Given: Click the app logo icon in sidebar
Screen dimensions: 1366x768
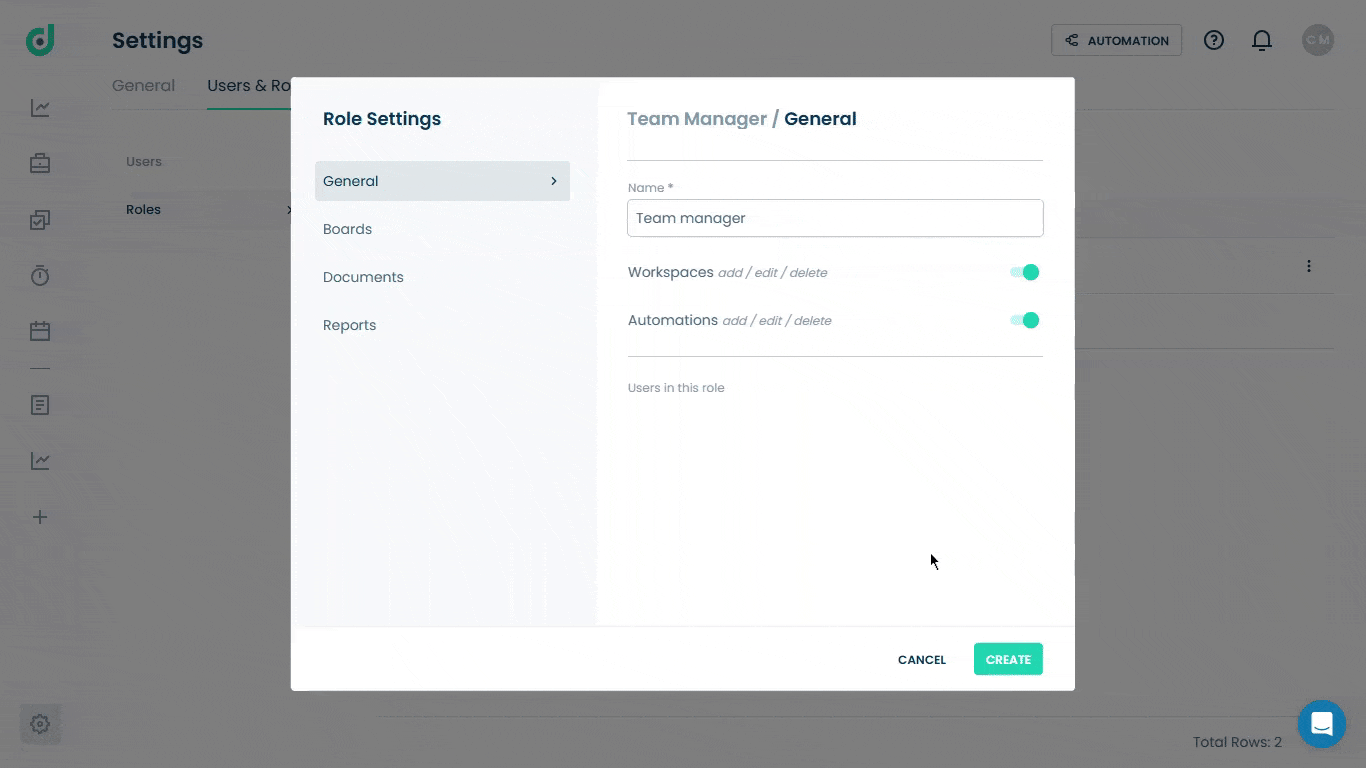Looking at the screenshot, I should (x=40, y=40).
